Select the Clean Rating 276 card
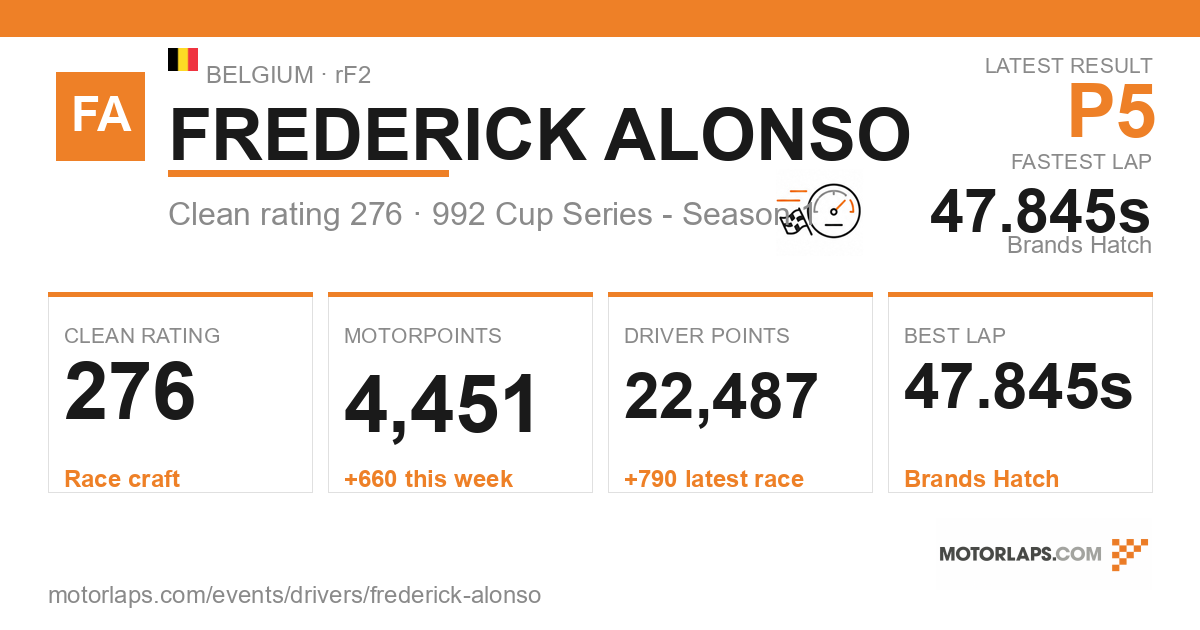 180,393
